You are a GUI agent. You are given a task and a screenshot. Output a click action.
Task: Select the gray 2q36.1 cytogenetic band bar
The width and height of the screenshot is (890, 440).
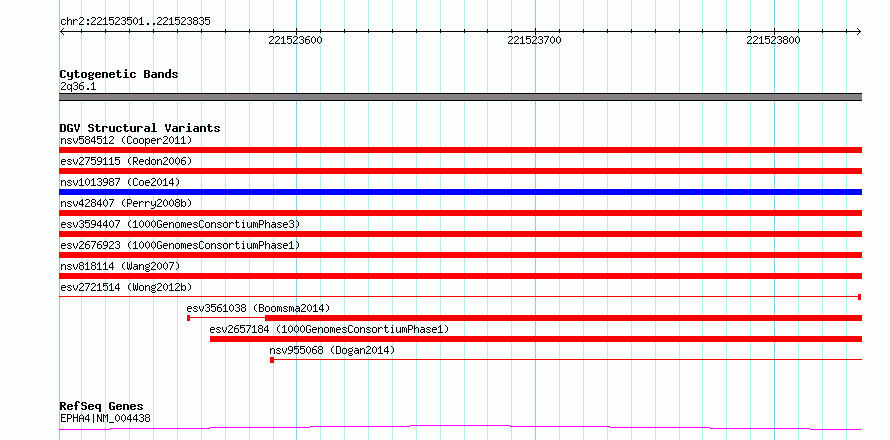coord(461,97)
